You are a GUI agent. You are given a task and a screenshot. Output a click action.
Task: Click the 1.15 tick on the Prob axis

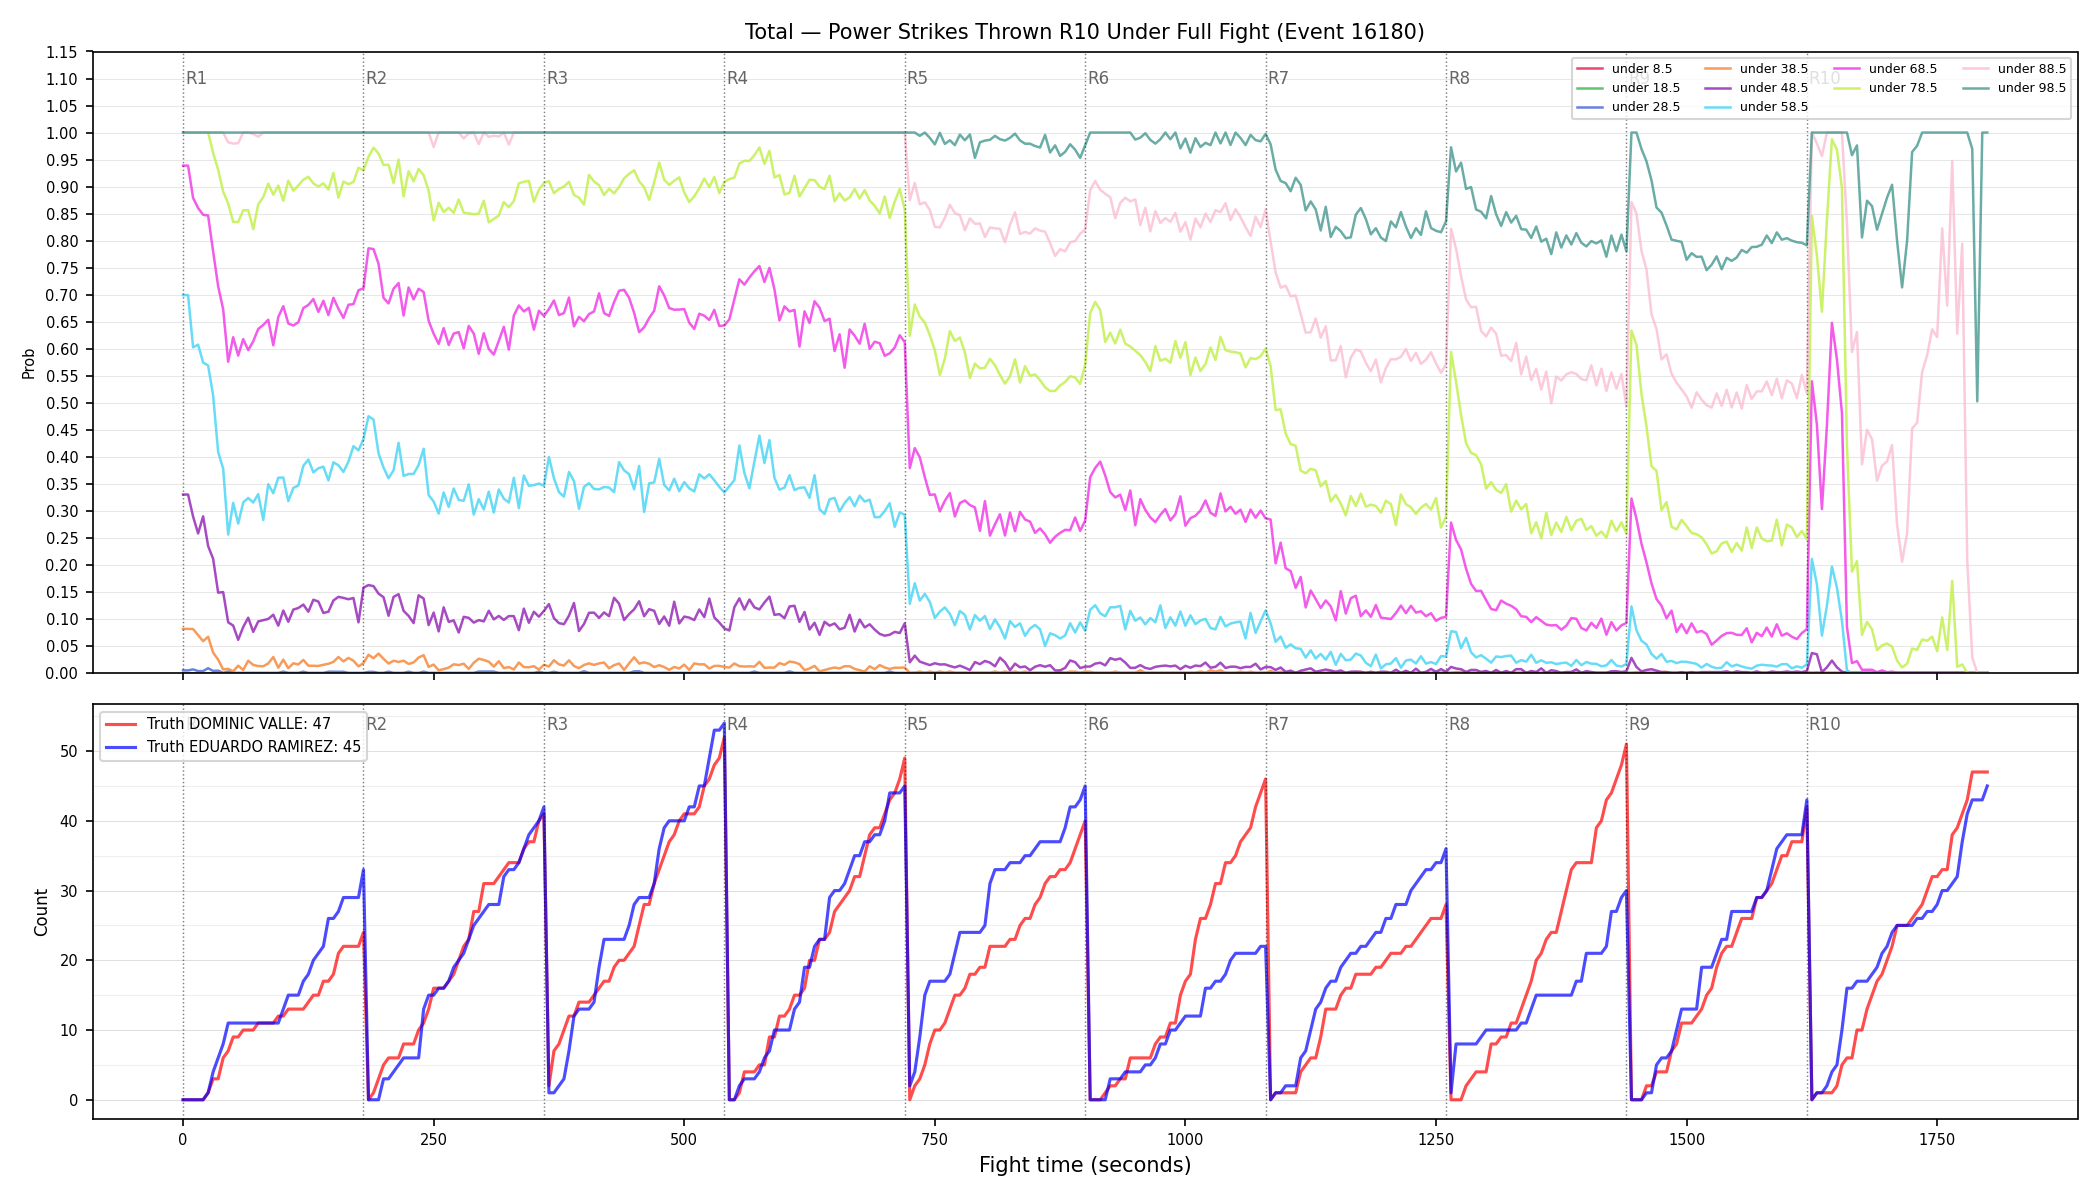click(61, 52)
